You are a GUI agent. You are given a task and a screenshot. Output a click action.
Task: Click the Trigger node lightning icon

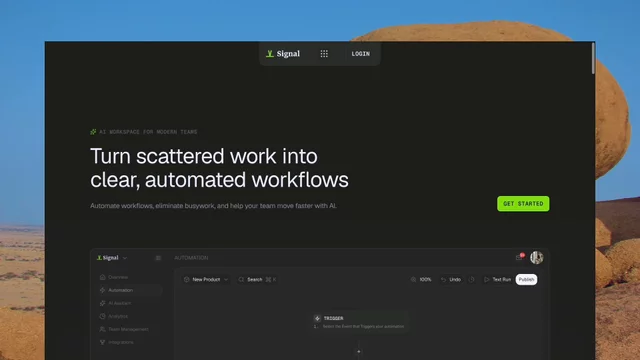tap(317, 318)
